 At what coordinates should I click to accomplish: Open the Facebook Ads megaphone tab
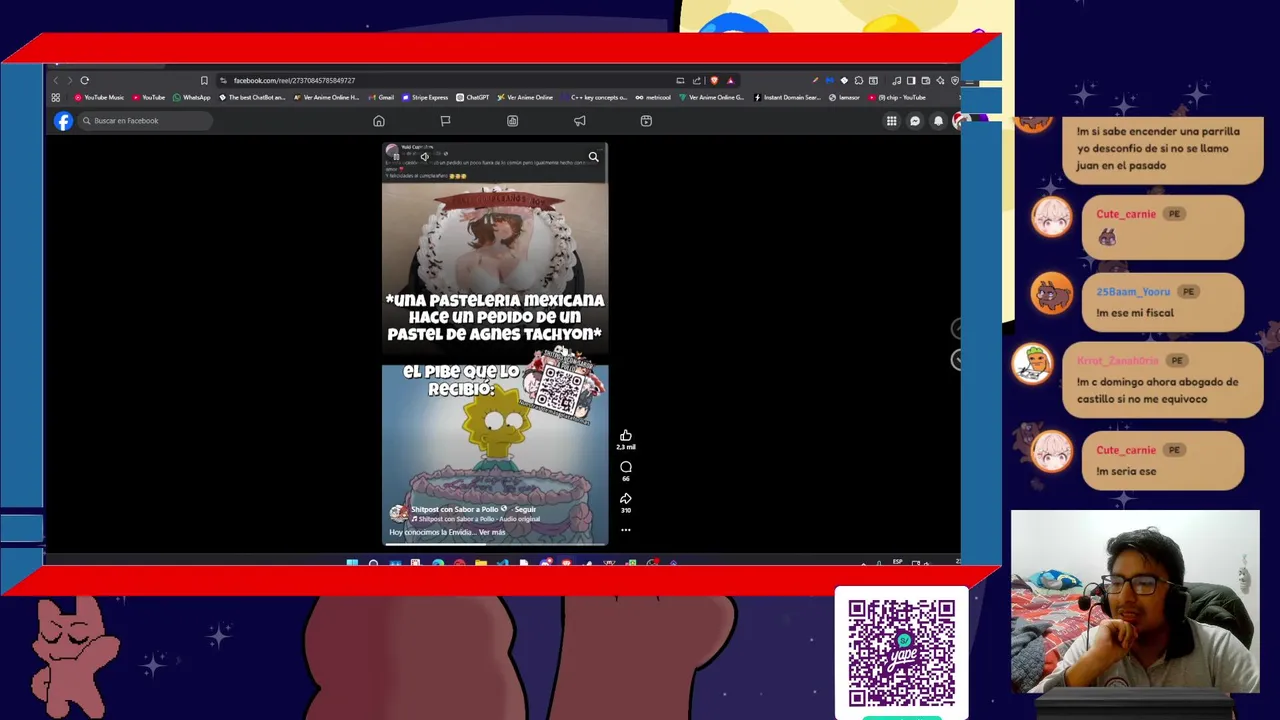(x=579, y=121)
